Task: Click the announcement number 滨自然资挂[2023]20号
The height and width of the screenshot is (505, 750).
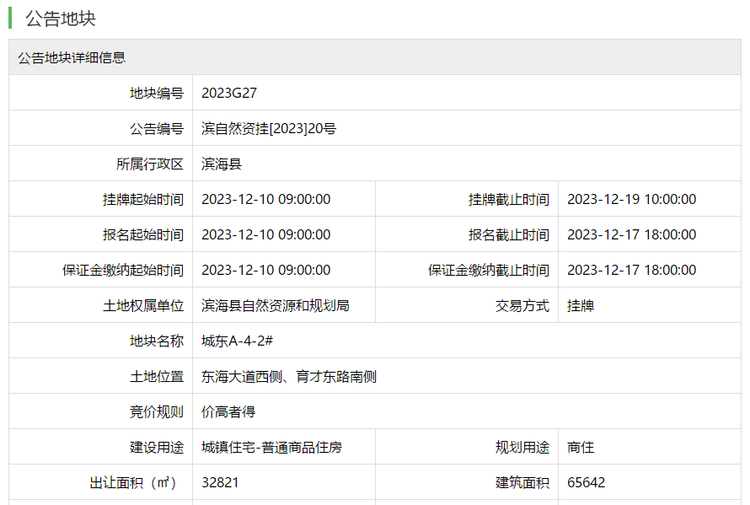Action: tap(268, 129)
